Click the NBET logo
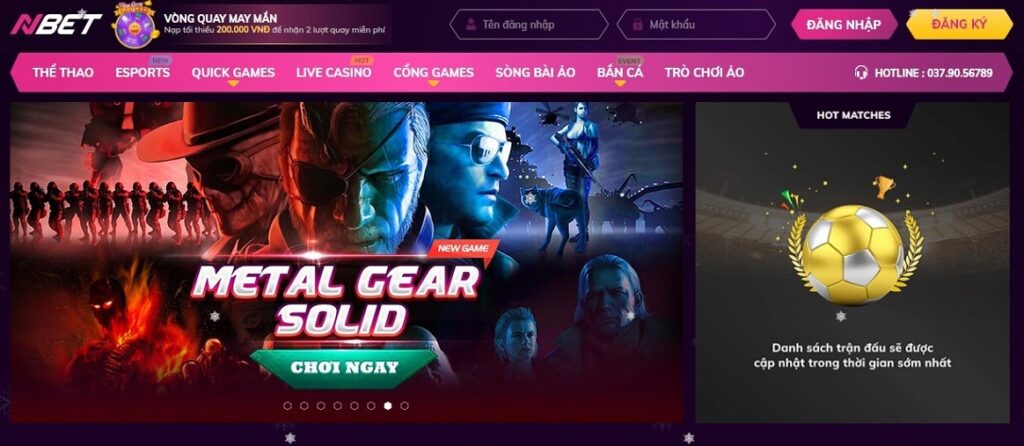This screenshot has width=1024, height=446. (56, 24)
